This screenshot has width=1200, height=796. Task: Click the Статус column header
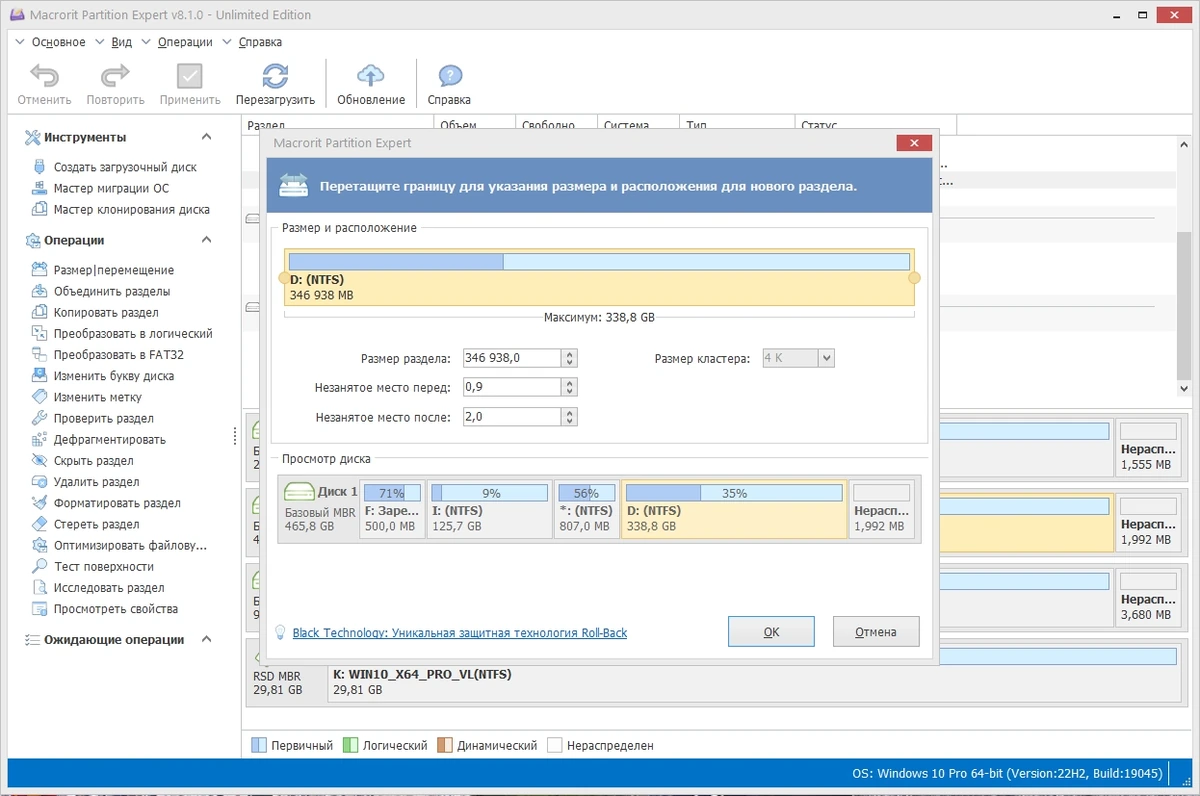(x=874, y=125)
